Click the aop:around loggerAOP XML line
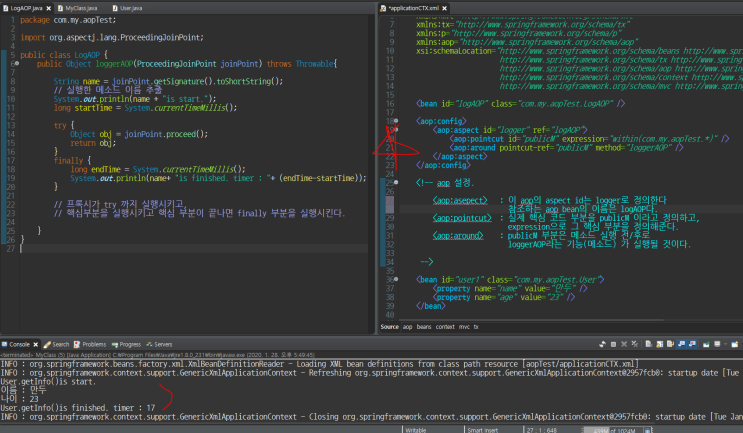This screenshot has height=433, width=743. click(x=566, y=148)
